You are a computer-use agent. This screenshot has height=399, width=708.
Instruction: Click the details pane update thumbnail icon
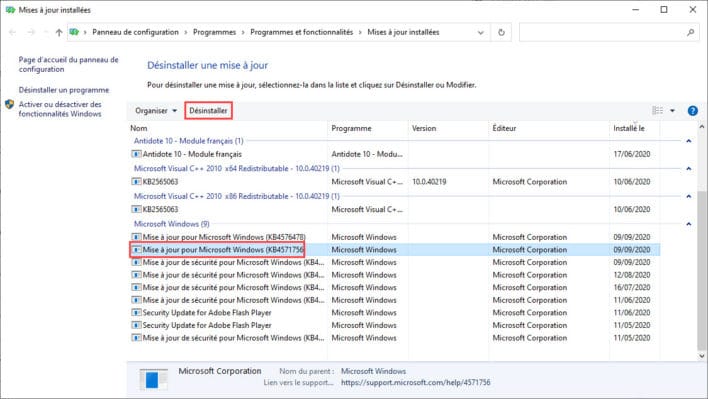click(153, 379)
